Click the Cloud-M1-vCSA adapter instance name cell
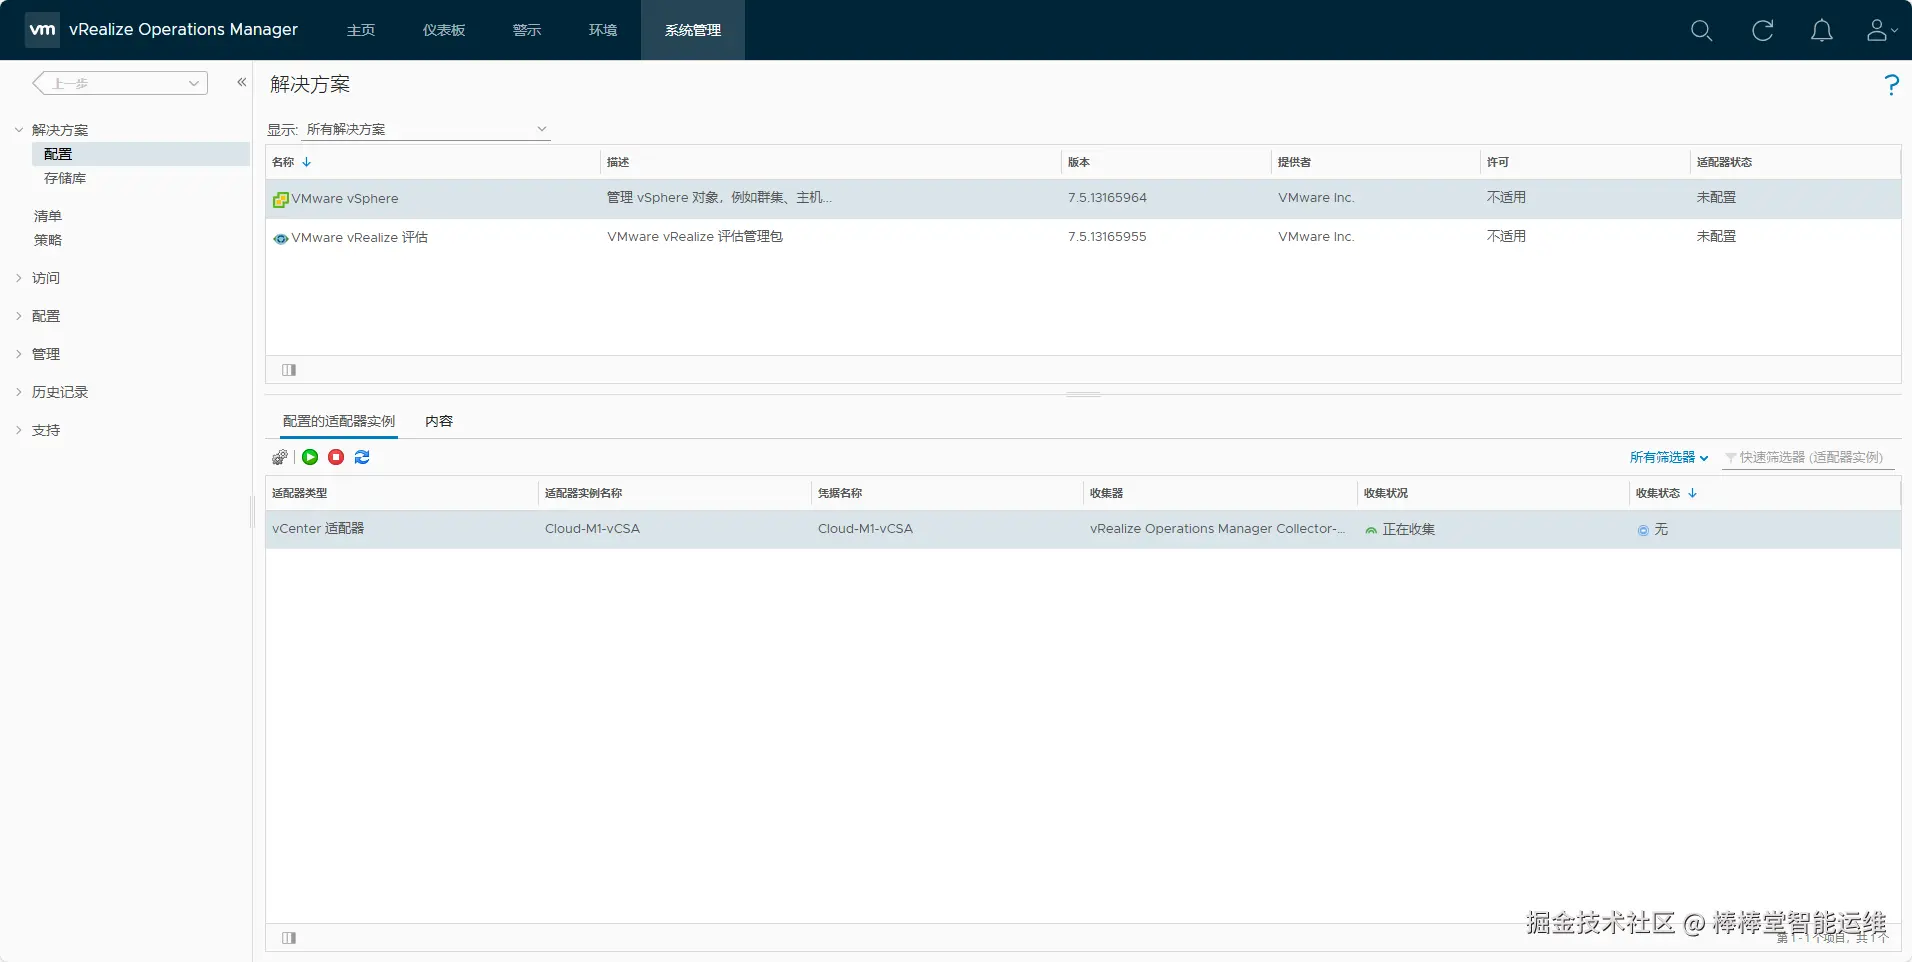Image resolution: width=1912 pixels, height=962 pixels. point(592,529)
